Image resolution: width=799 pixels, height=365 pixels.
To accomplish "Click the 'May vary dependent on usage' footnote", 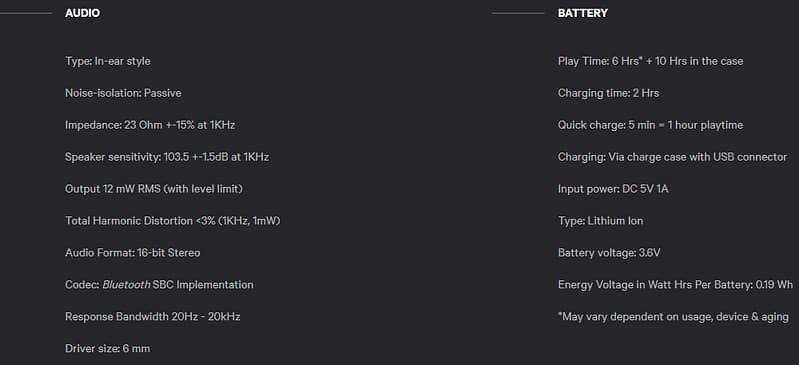I will pos(673,317).
